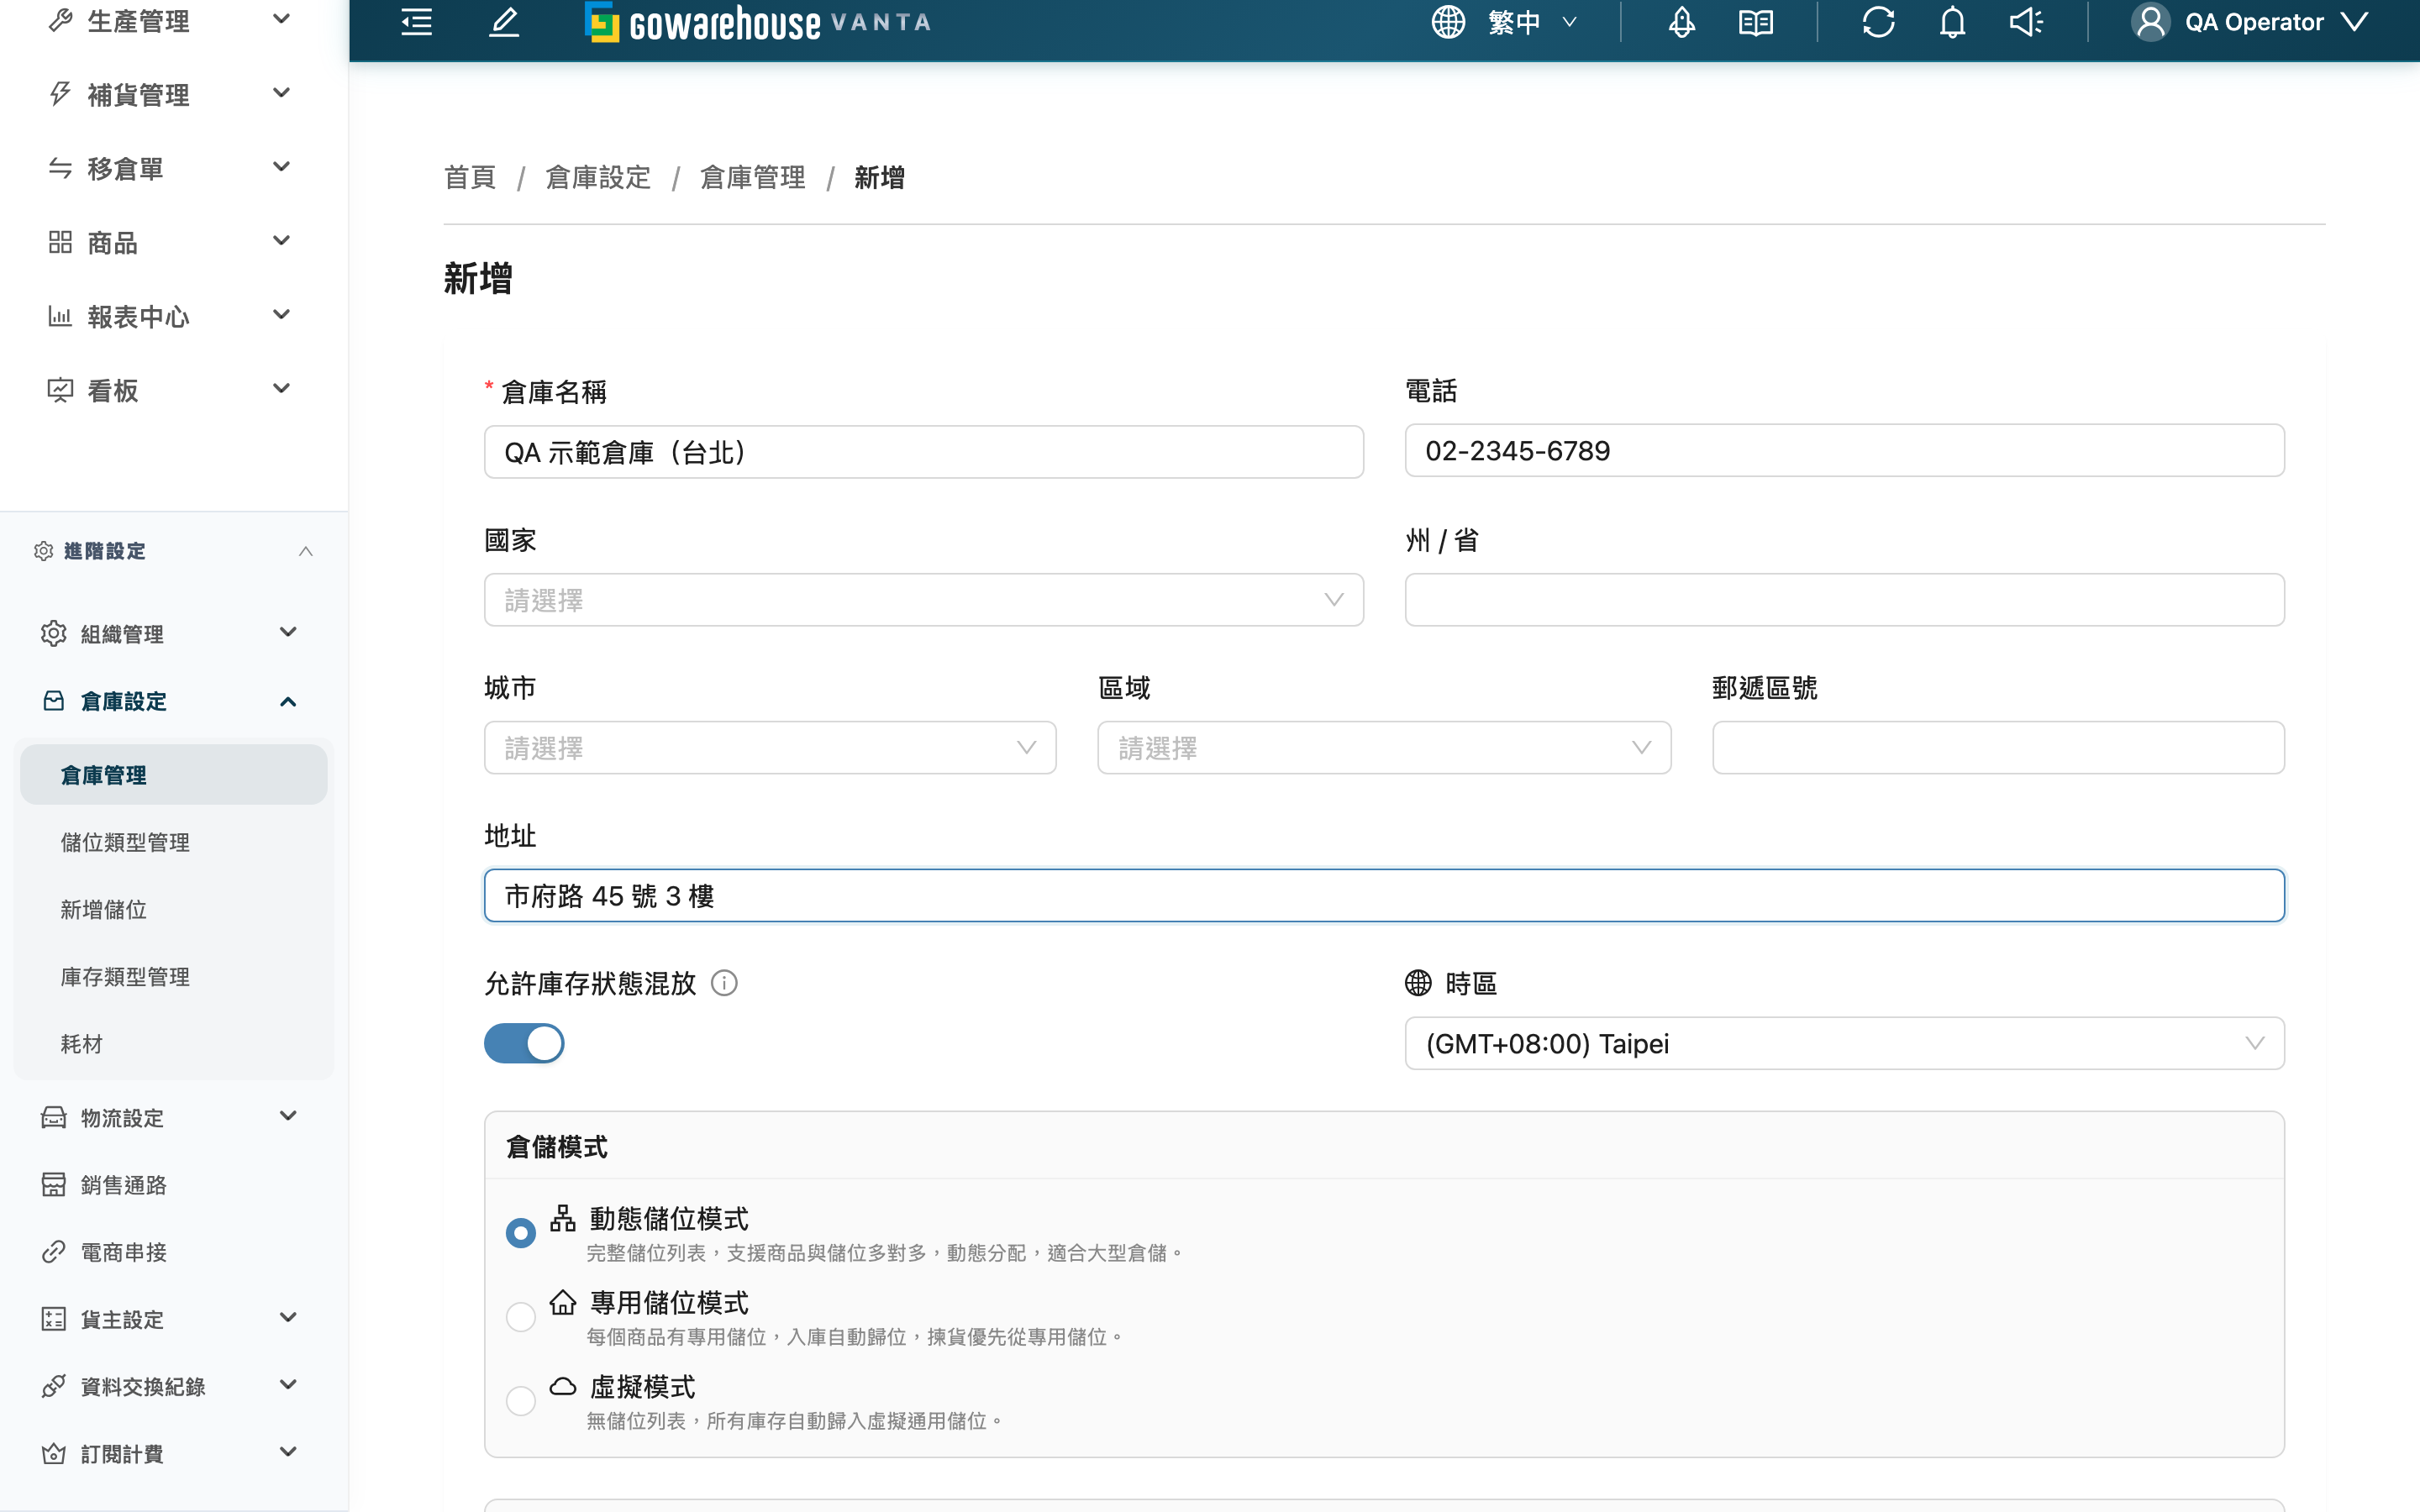This screenshot has width=2420, height=1512.
Task: Expand the 物流設定 menu chevron
Action: tap(288, 1116)
